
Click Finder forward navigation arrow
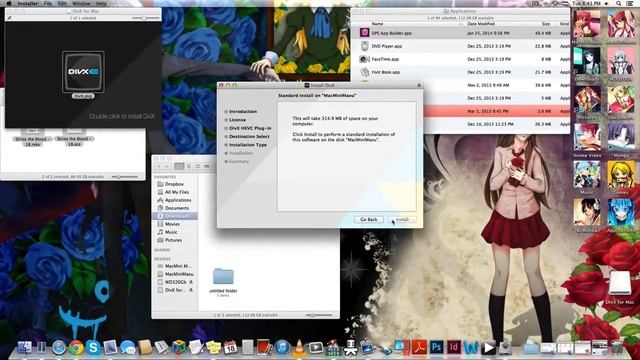click(167, 166)
